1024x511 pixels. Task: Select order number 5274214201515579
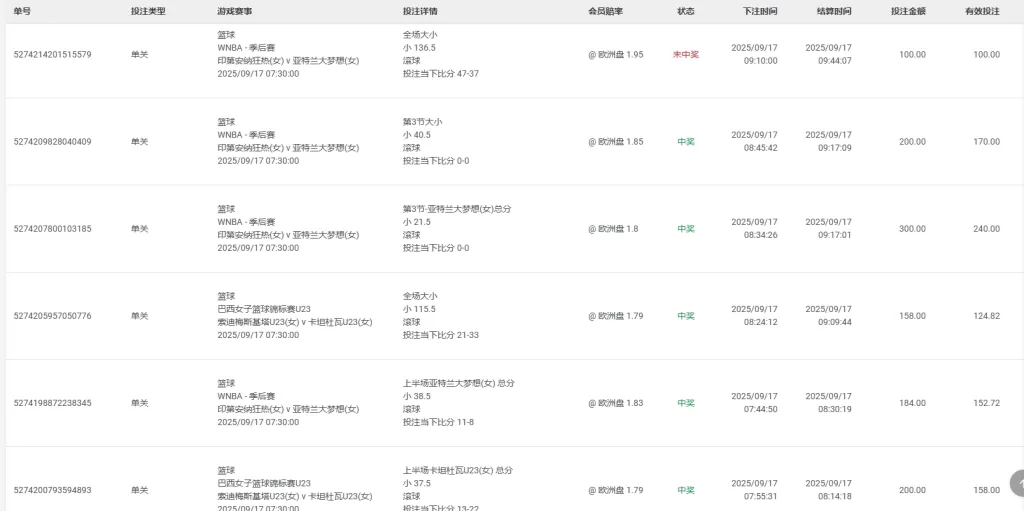[52, 55]
